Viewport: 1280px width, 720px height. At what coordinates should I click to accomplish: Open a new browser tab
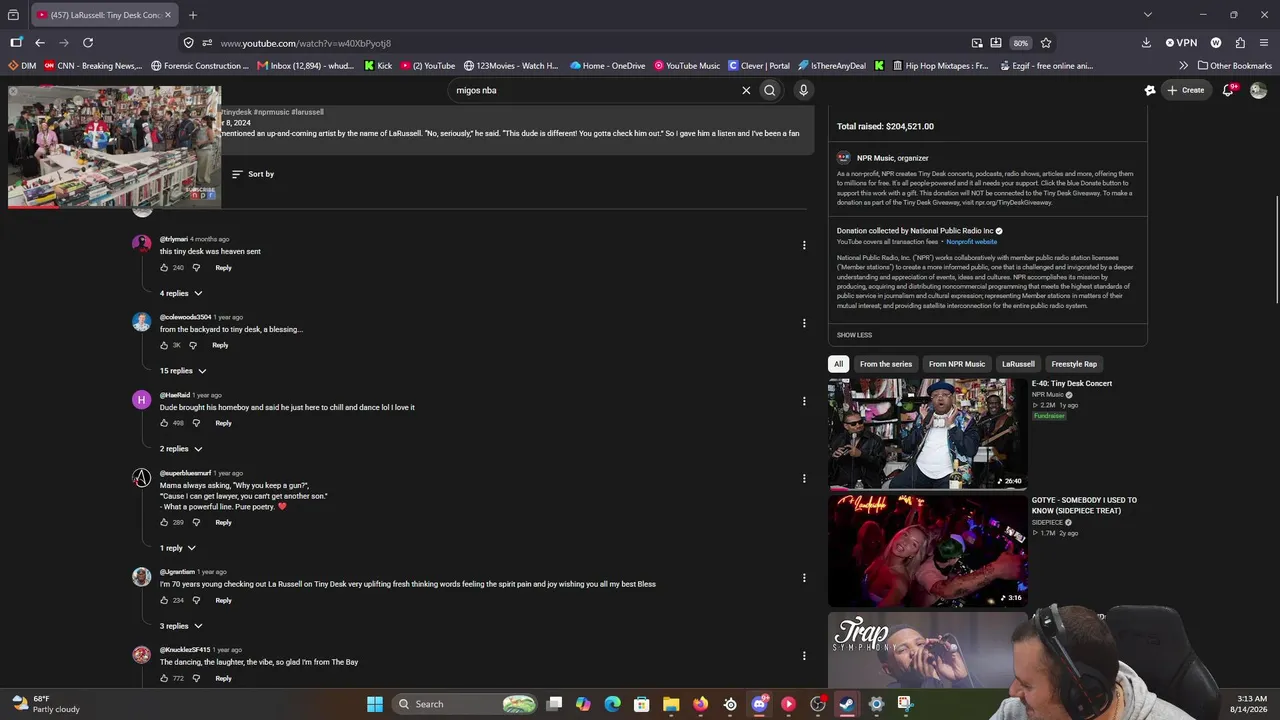[x=193, y=15]
